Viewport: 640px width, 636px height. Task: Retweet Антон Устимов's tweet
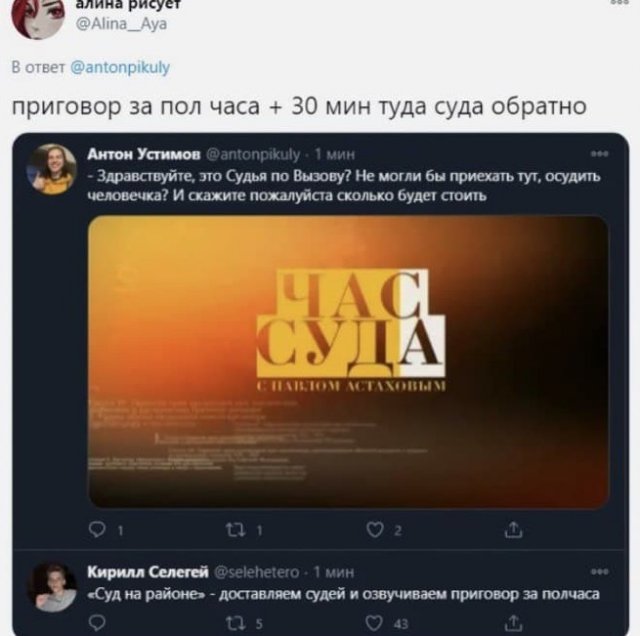click(236, 530)
